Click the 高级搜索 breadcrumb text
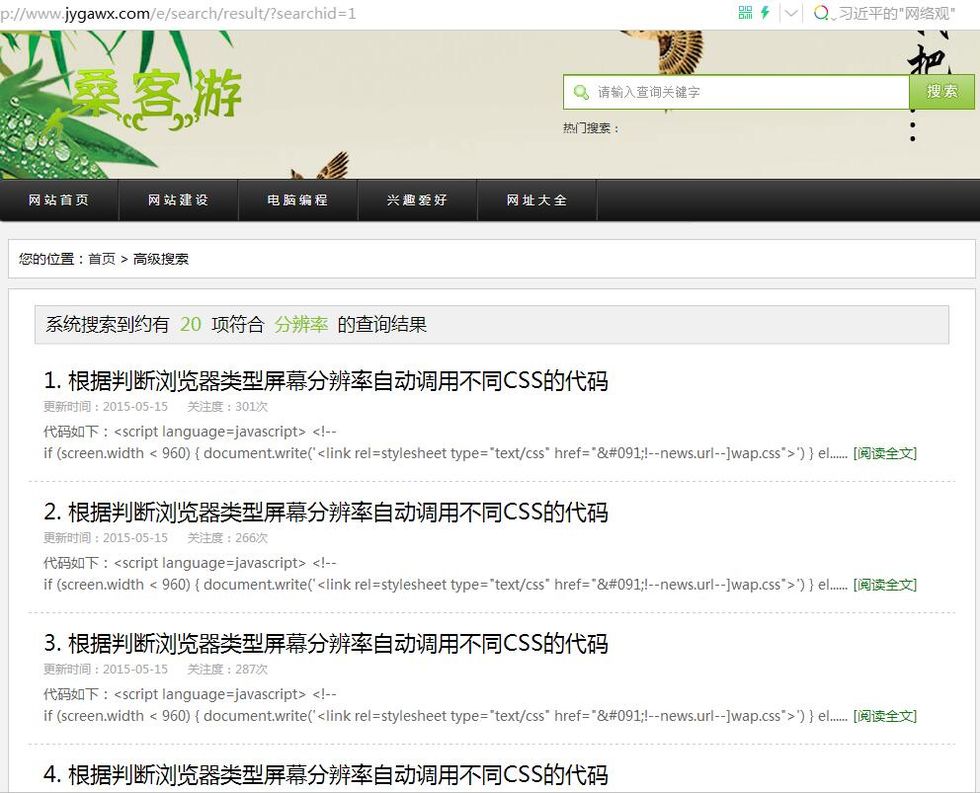This screenshot has width=980, height=793. (x=161, y=259)
